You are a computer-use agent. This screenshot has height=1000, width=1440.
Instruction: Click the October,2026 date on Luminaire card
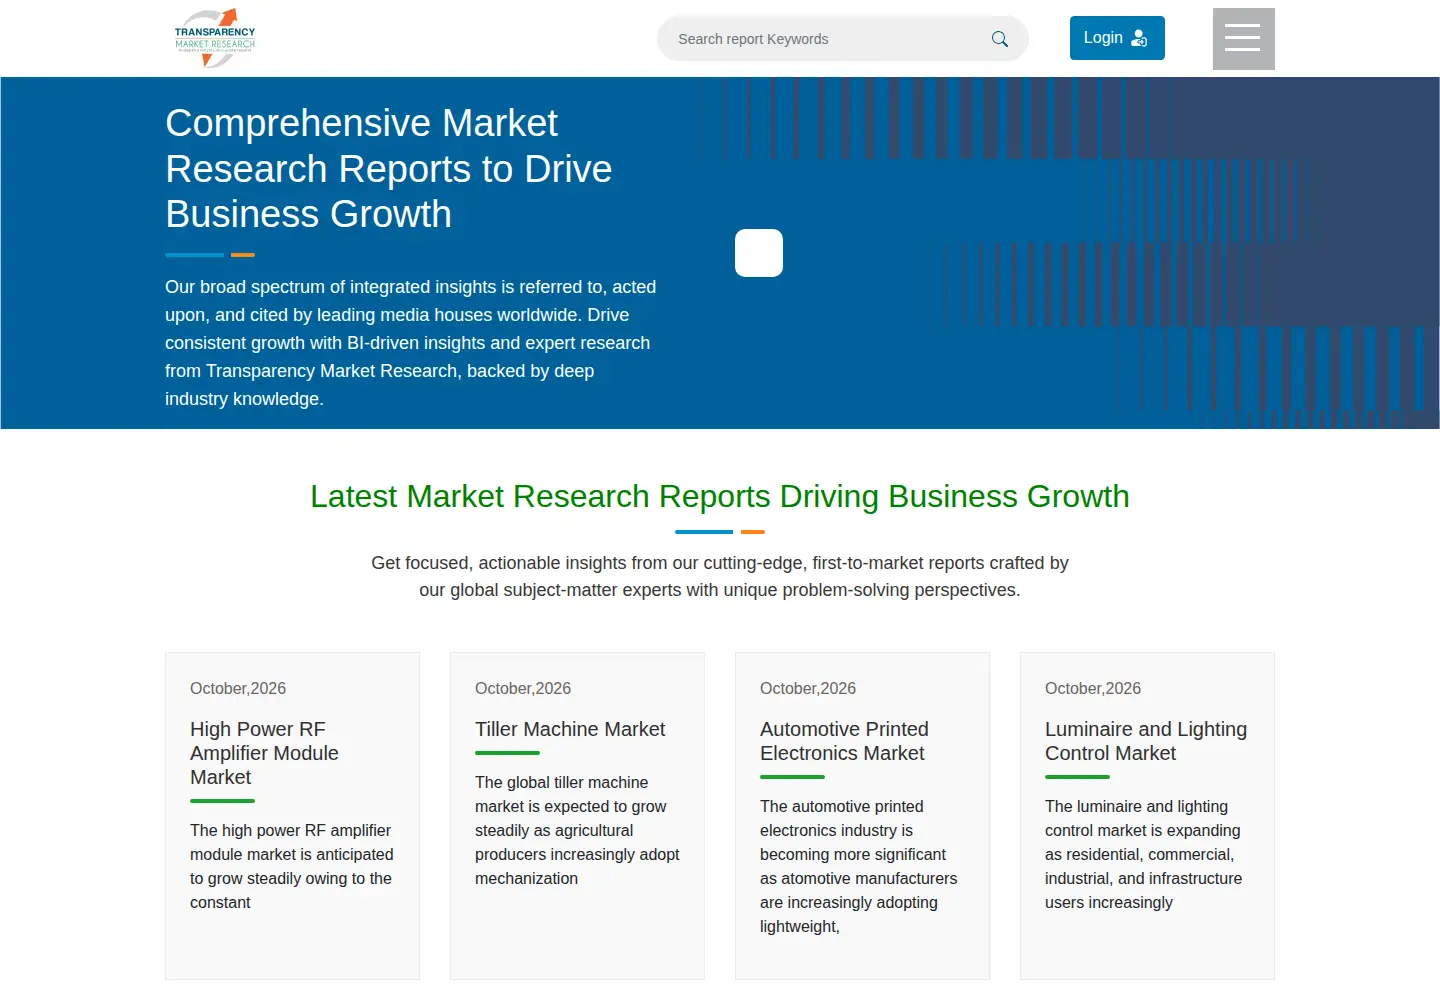(1093, 688)
